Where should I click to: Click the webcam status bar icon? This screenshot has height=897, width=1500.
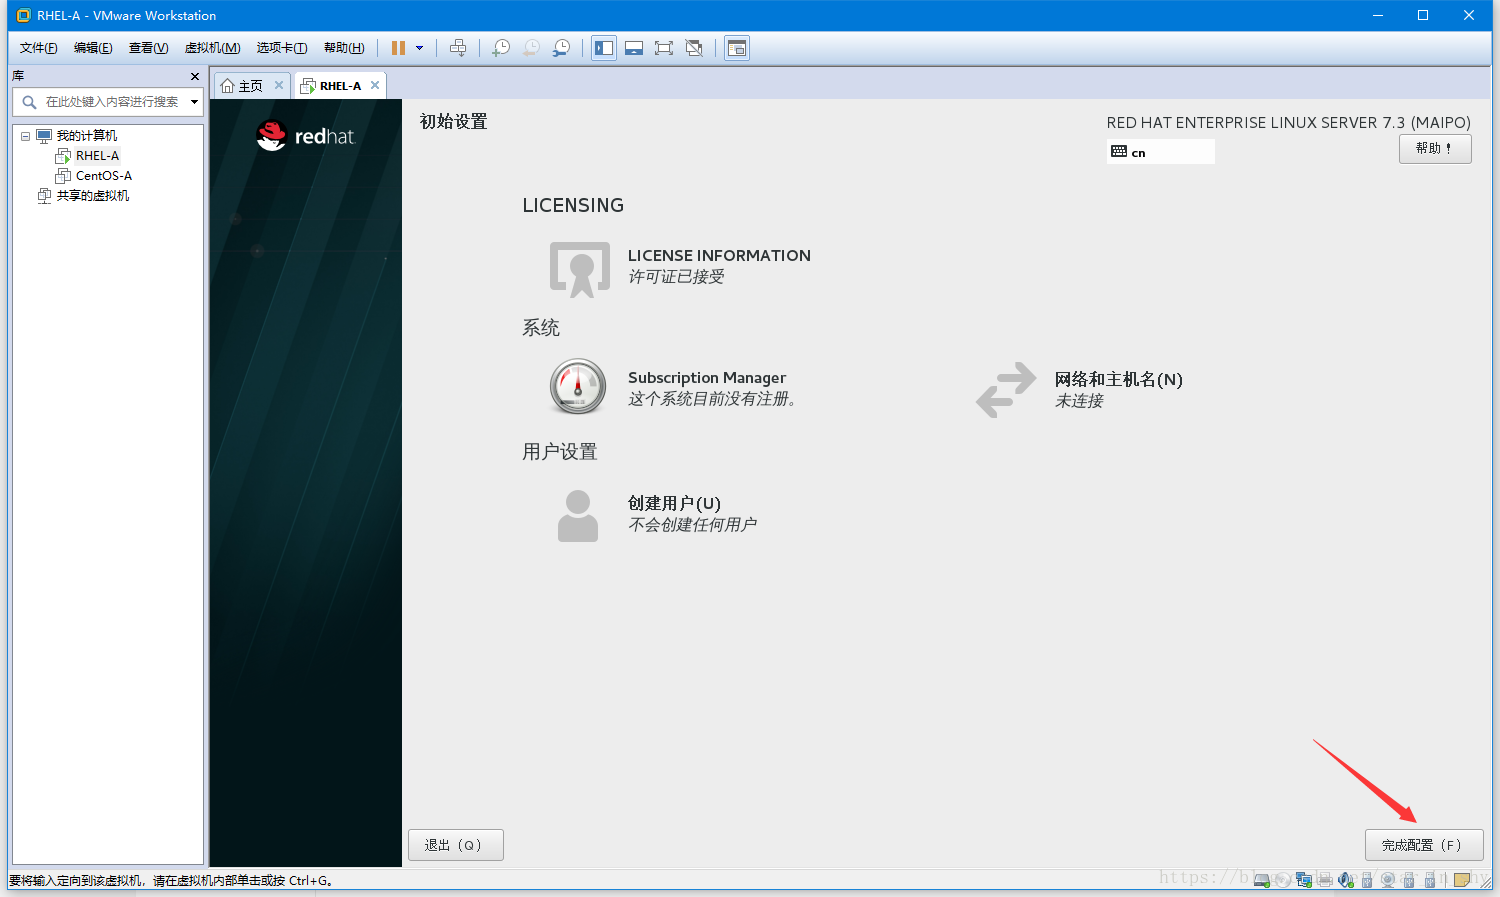(x=1388, y=881)
